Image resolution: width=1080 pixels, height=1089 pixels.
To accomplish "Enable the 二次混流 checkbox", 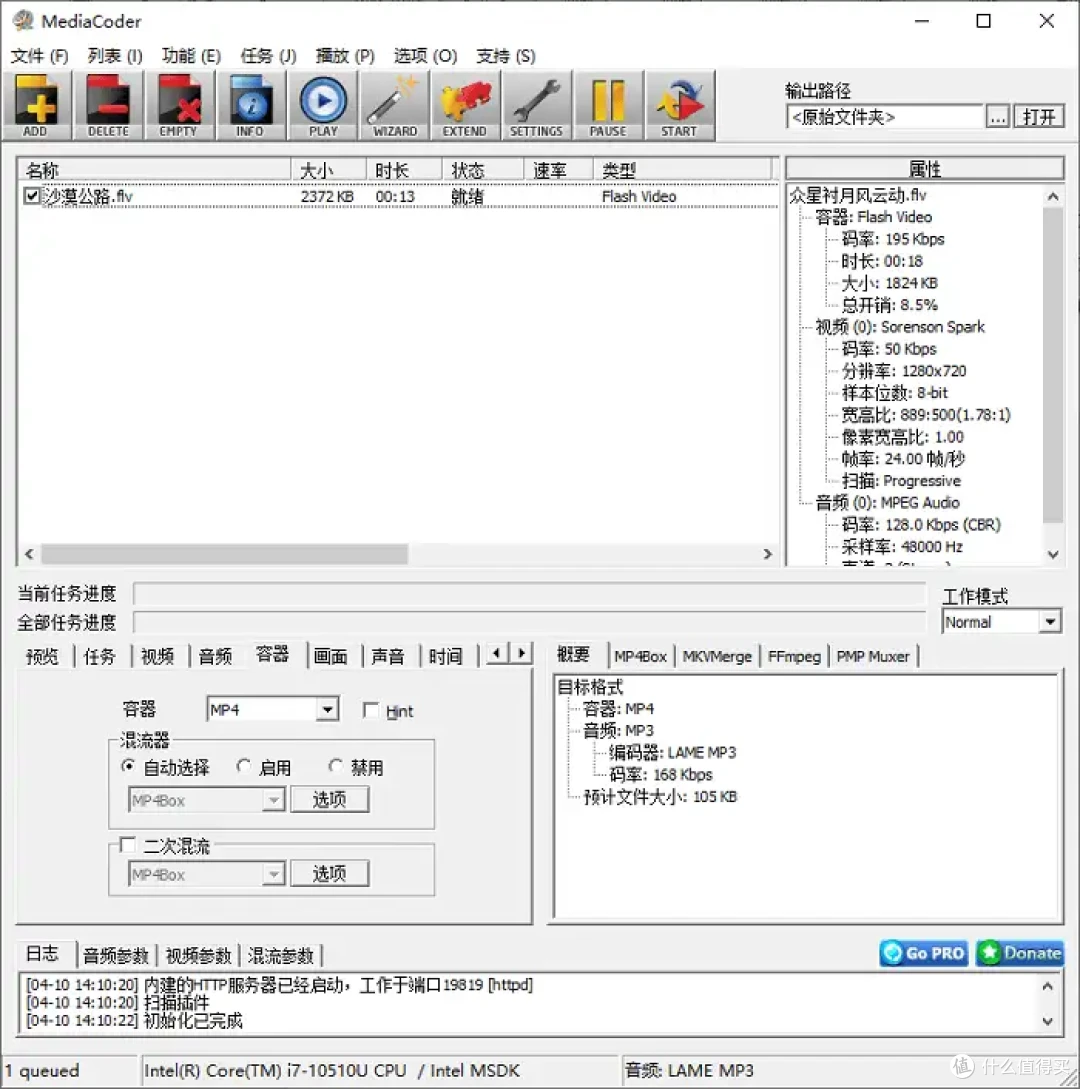I will tap(127, 845).
